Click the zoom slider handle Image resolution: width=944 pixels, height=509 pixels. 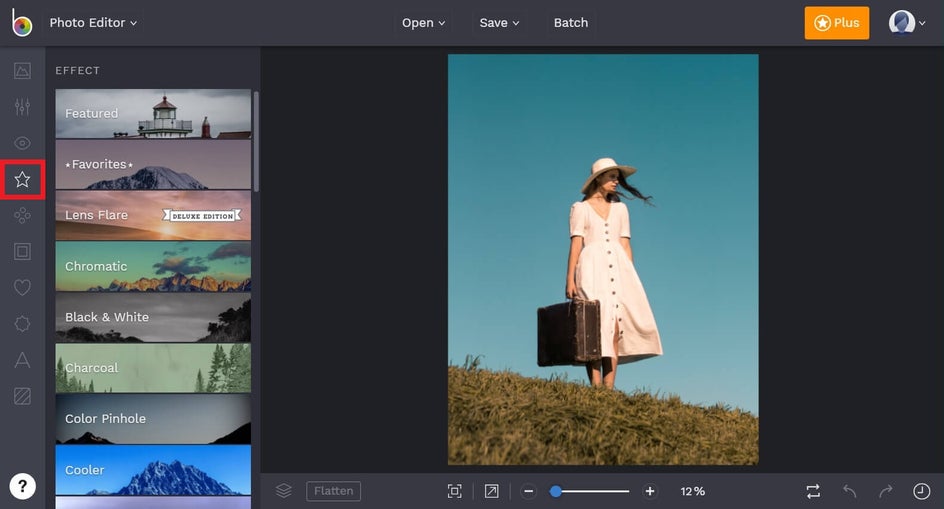pos(556,491)
